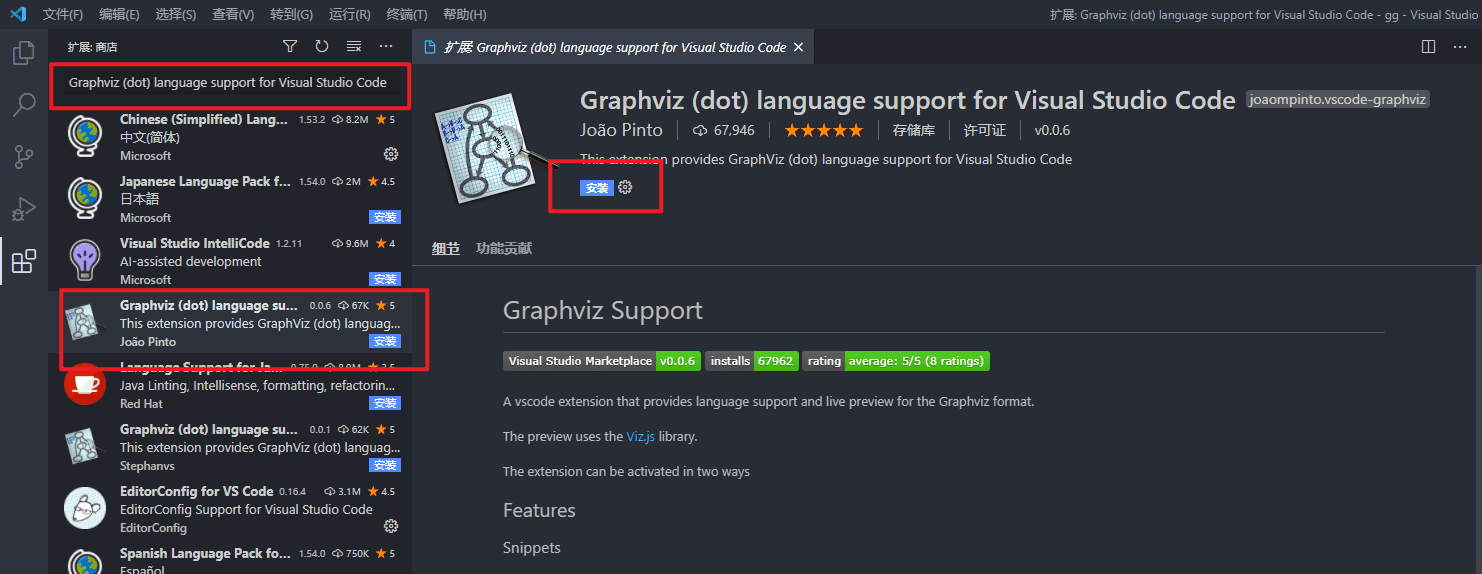Click the rating average 5/5 badge
1482x574 pixels.
[896, 361]
